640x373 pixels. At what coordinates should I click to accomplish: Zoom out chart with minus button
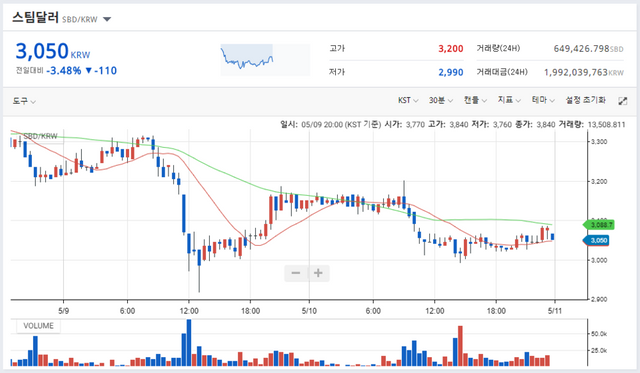click(x=296, y=273)
